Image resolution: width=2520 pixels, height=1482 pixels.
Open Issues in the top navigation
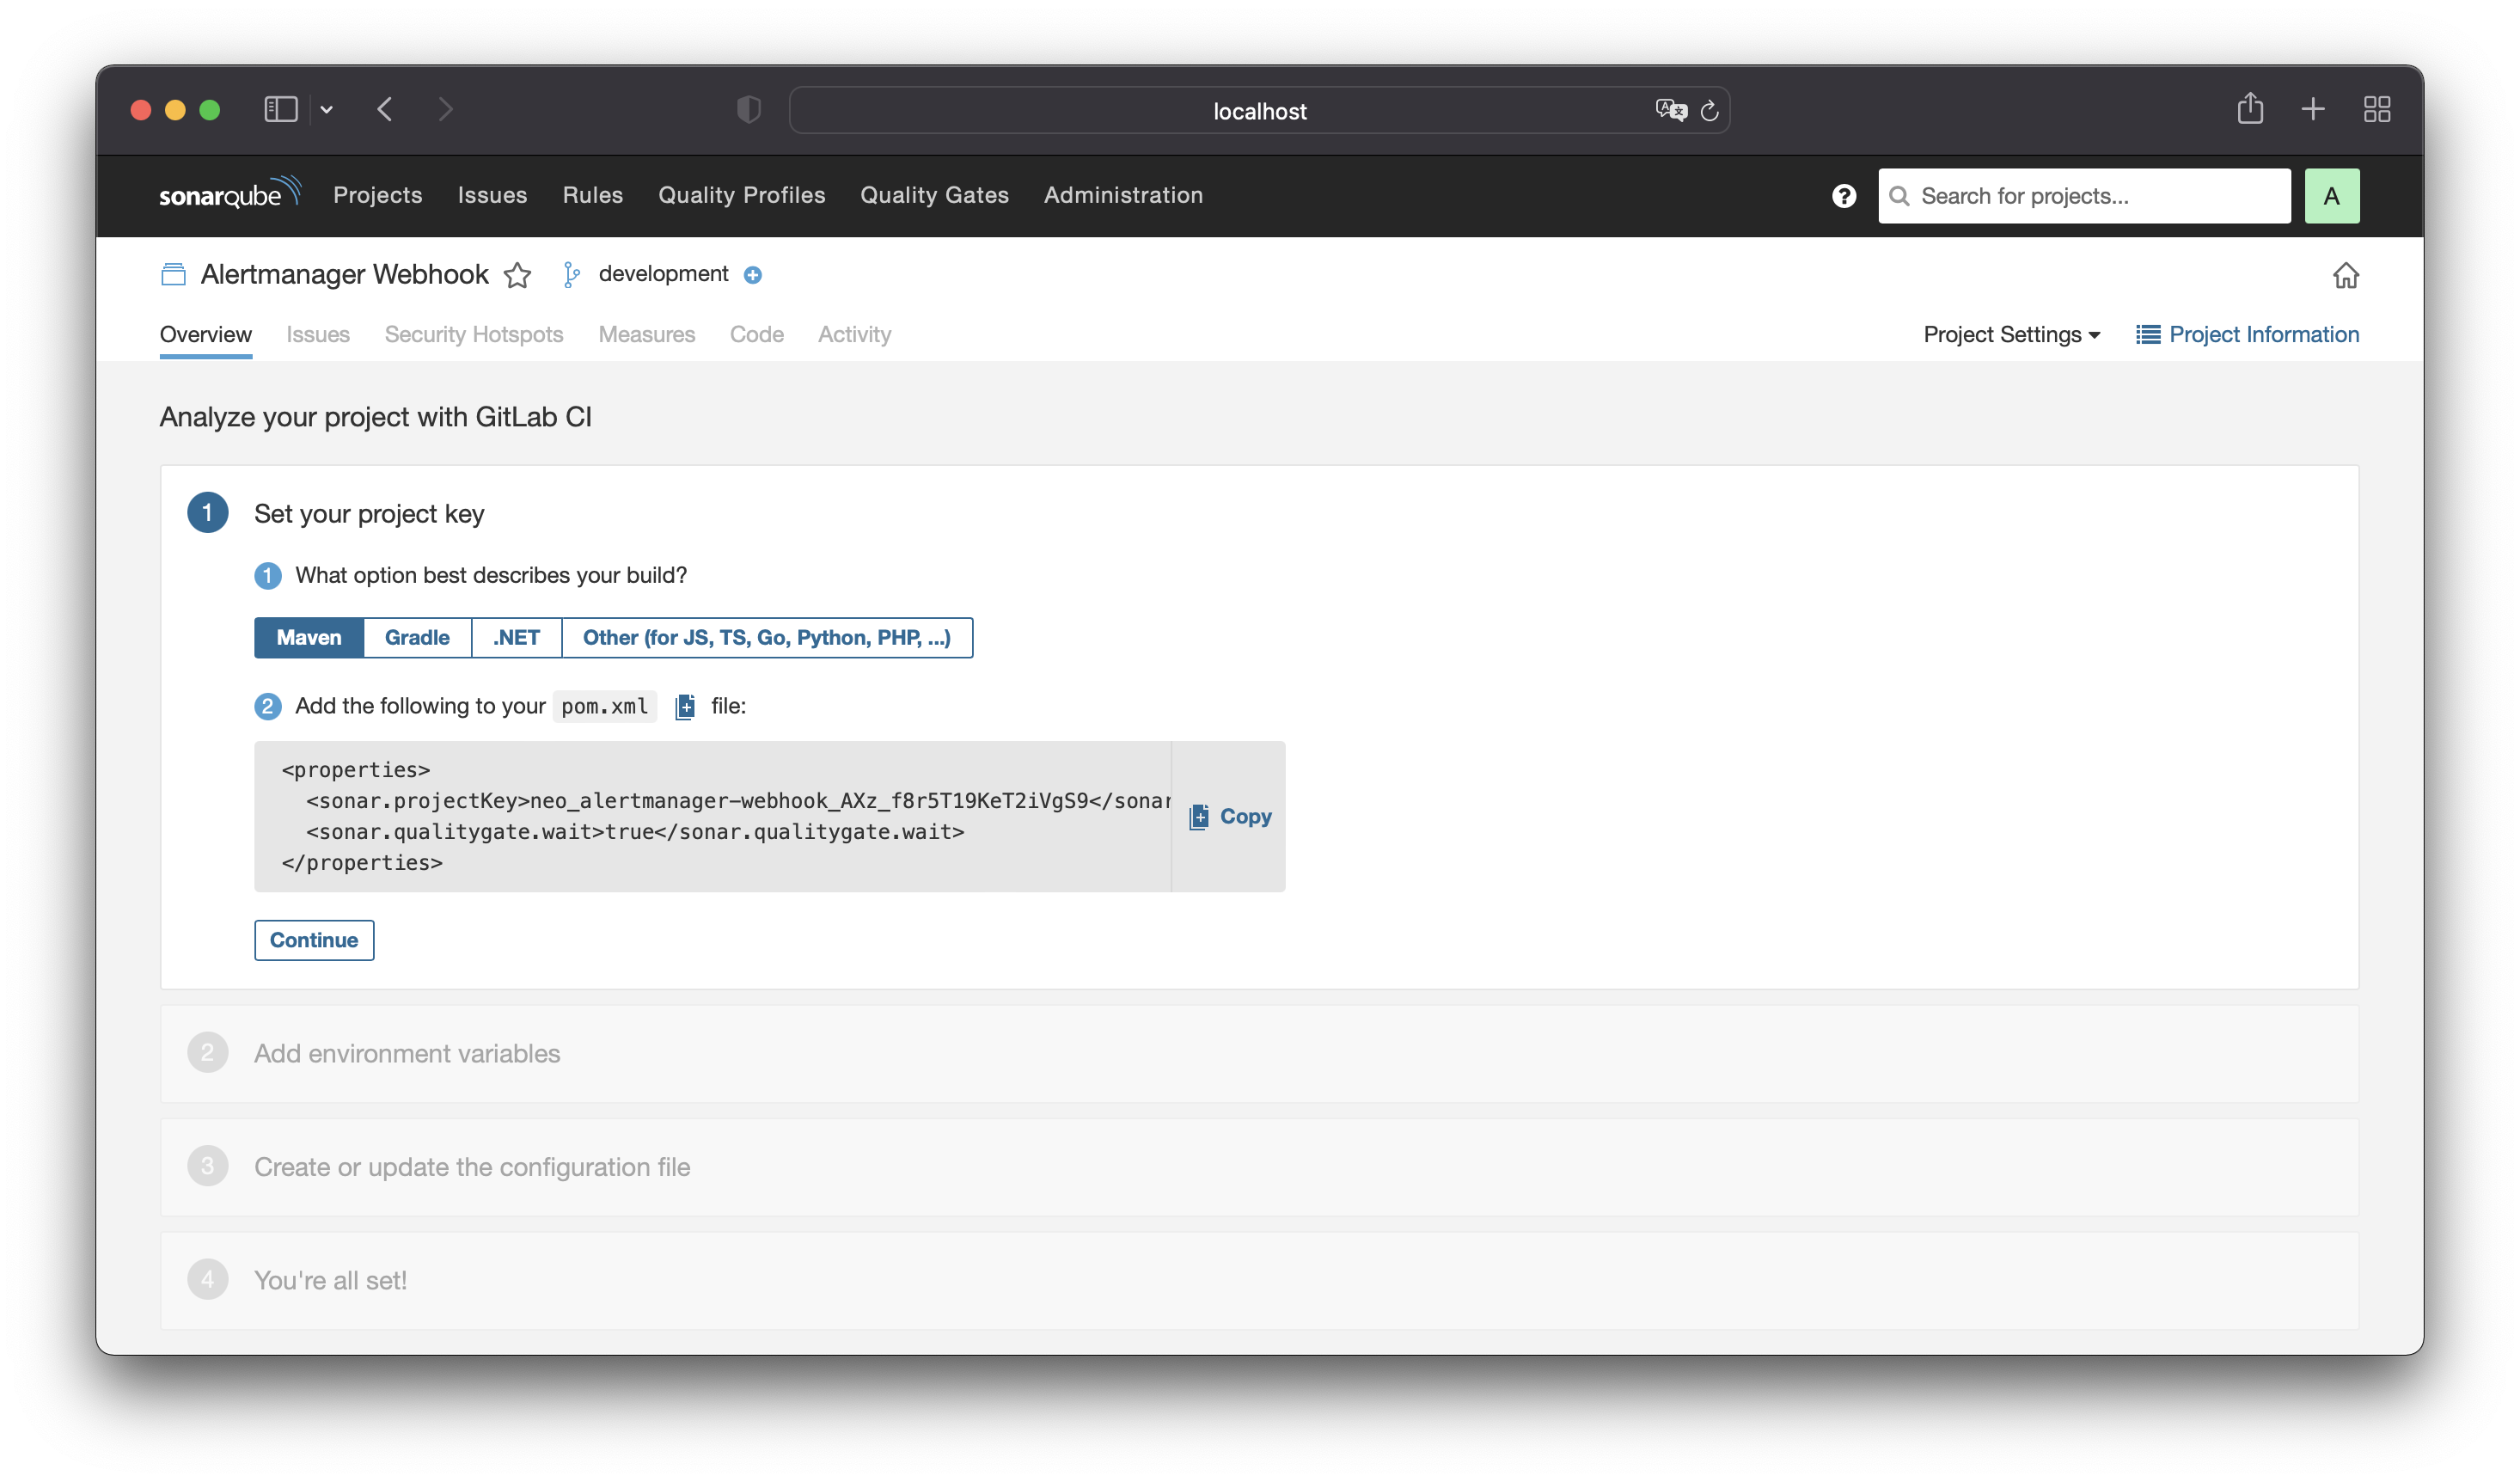coord(492,195)
